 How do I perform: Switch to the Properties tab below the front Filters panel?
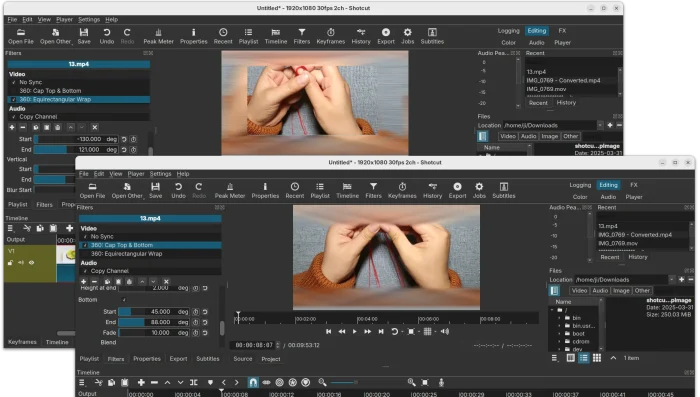[147, 359]
